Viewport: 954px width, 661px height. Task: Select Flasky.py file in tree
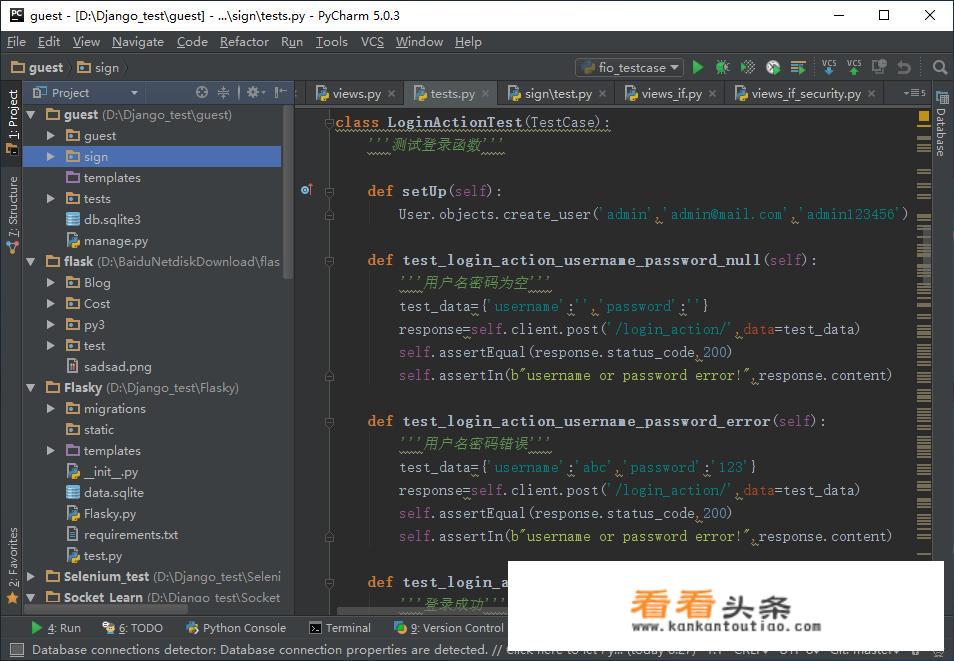102,514
